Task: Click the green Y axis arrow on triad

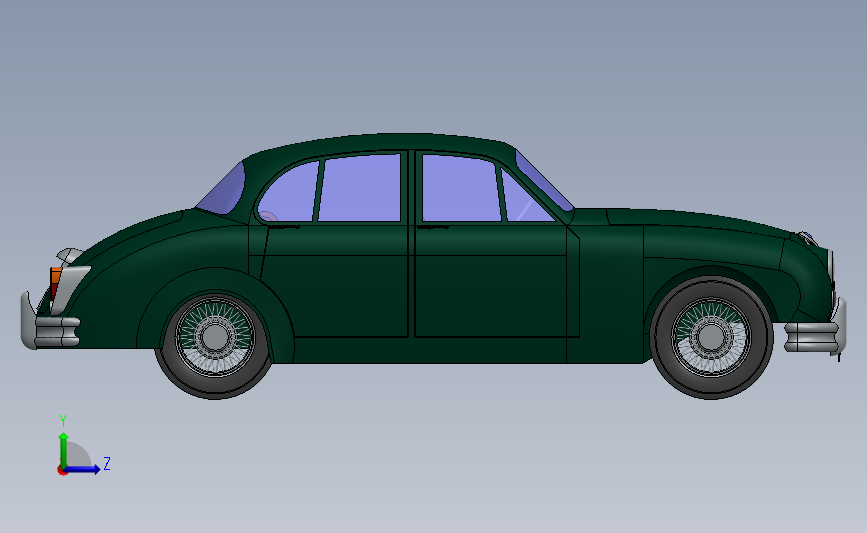Action: click(64, 449)
